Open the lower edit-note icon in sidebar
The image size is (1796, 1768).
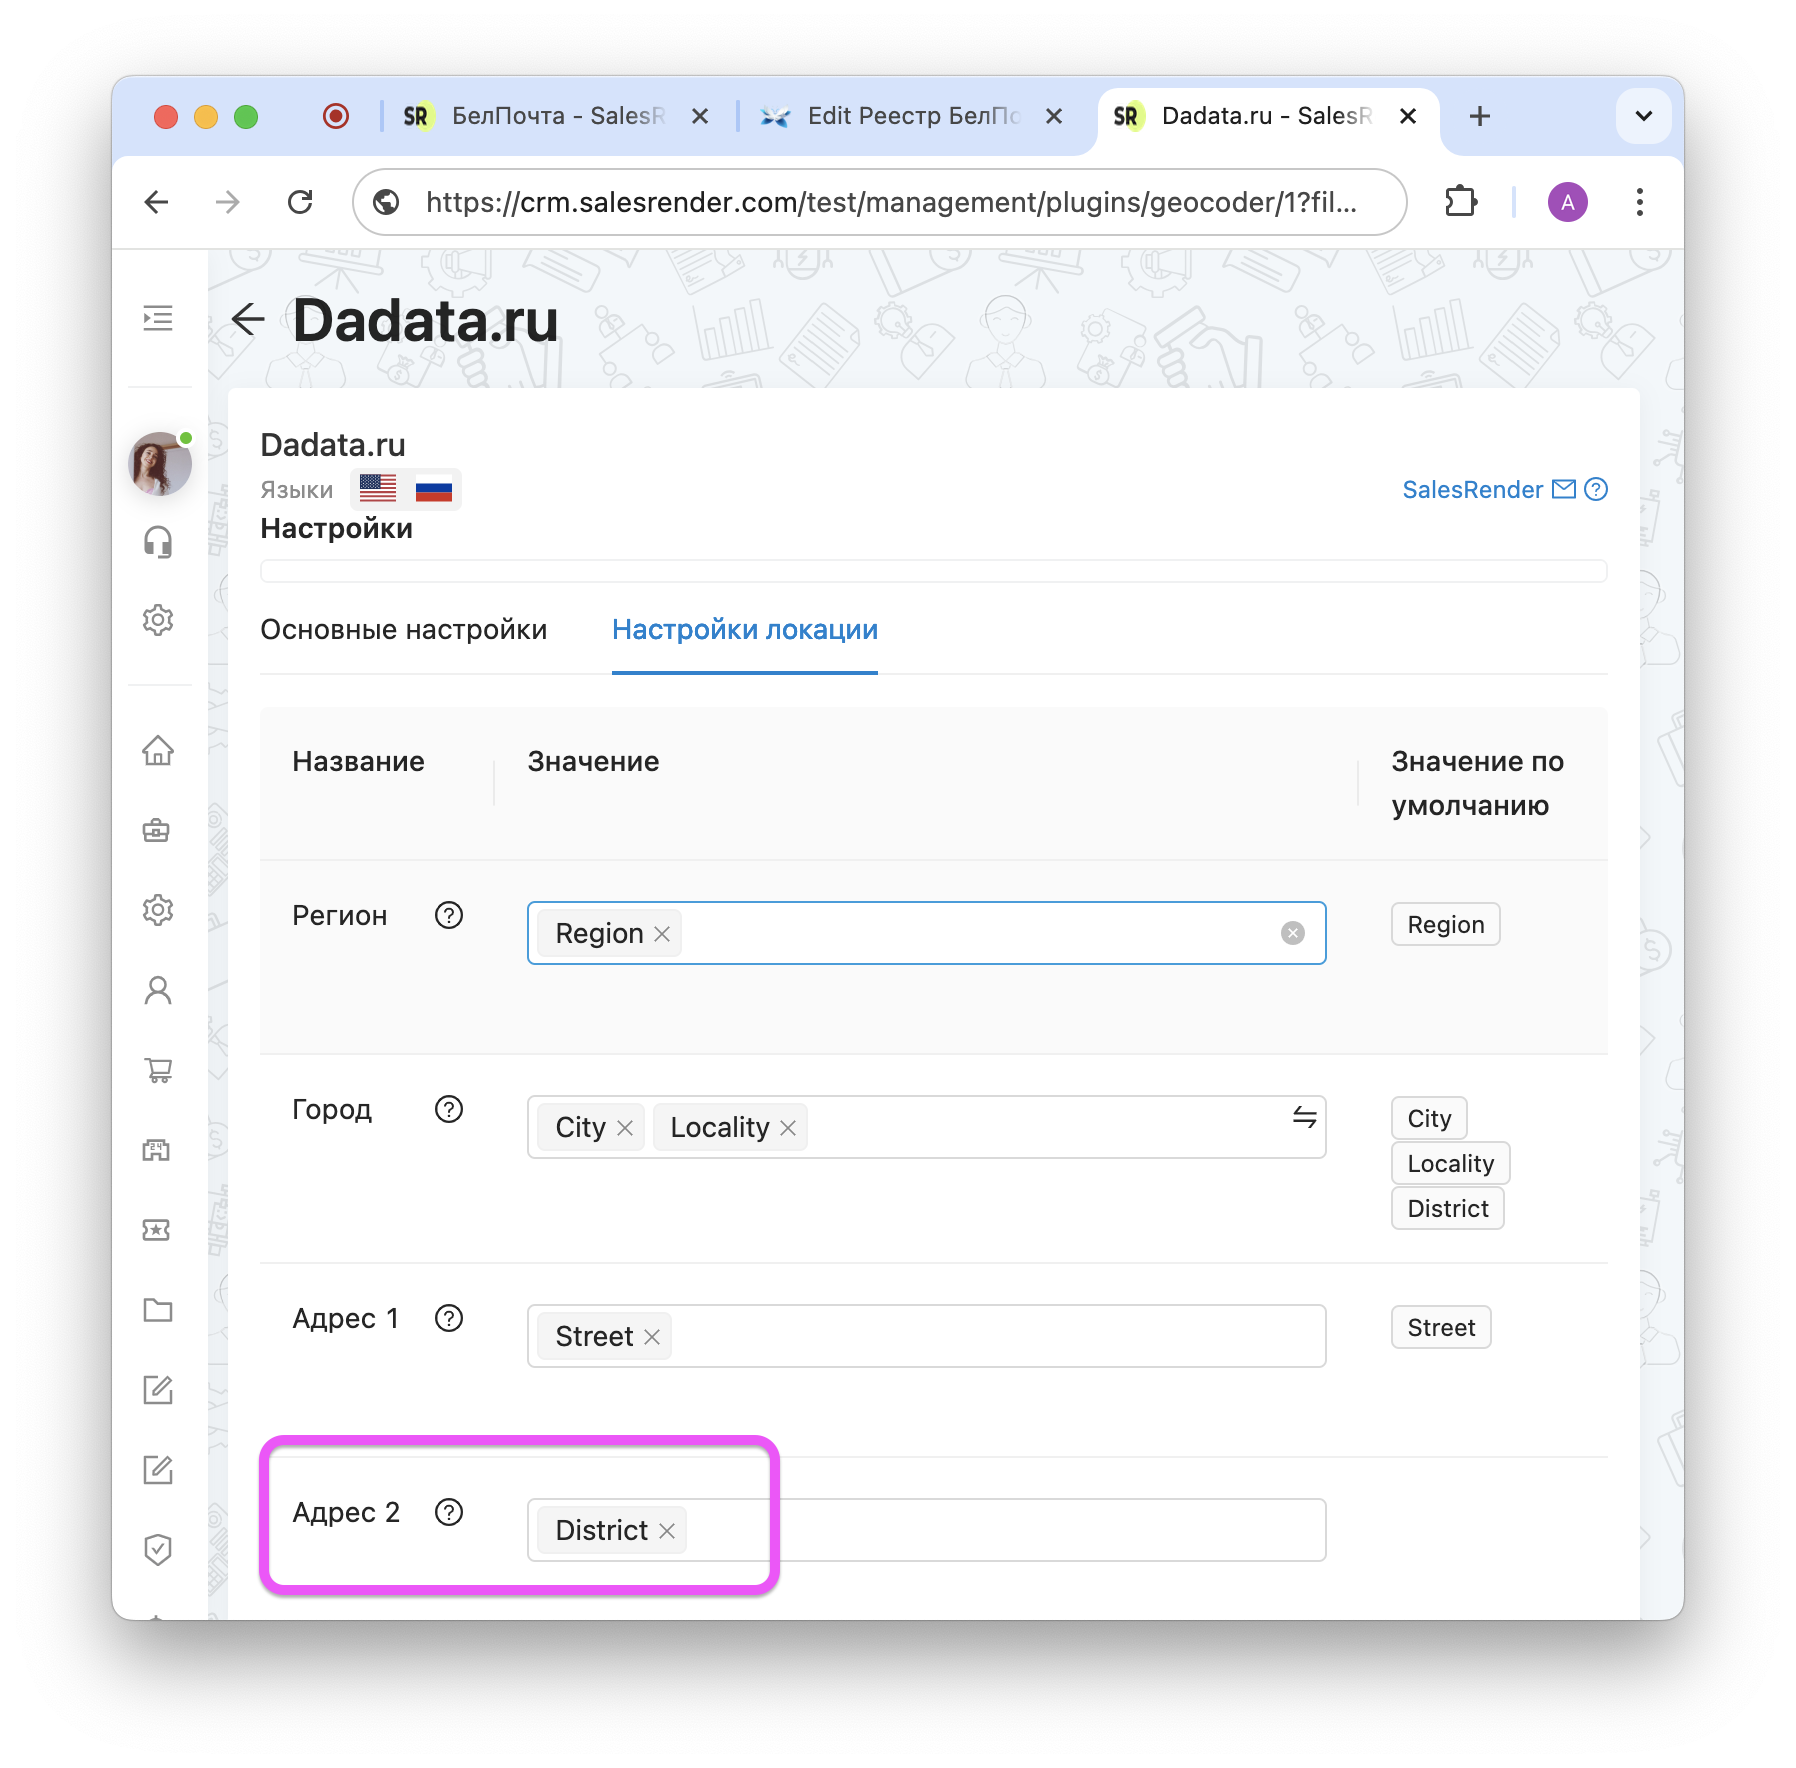(x=158, y=1470)
